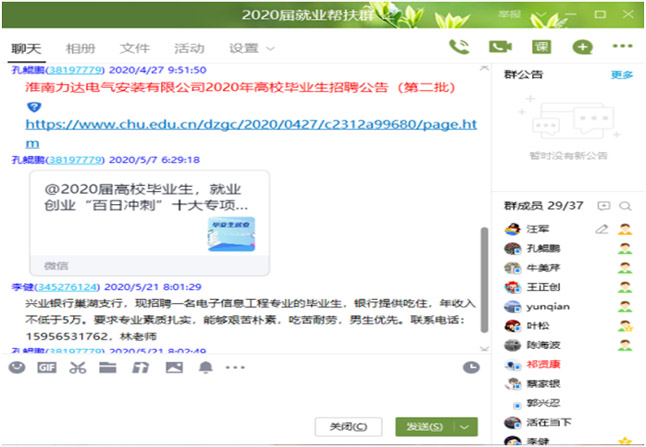Expand the 设置 dropdown tab

click(x=251, y=48)
